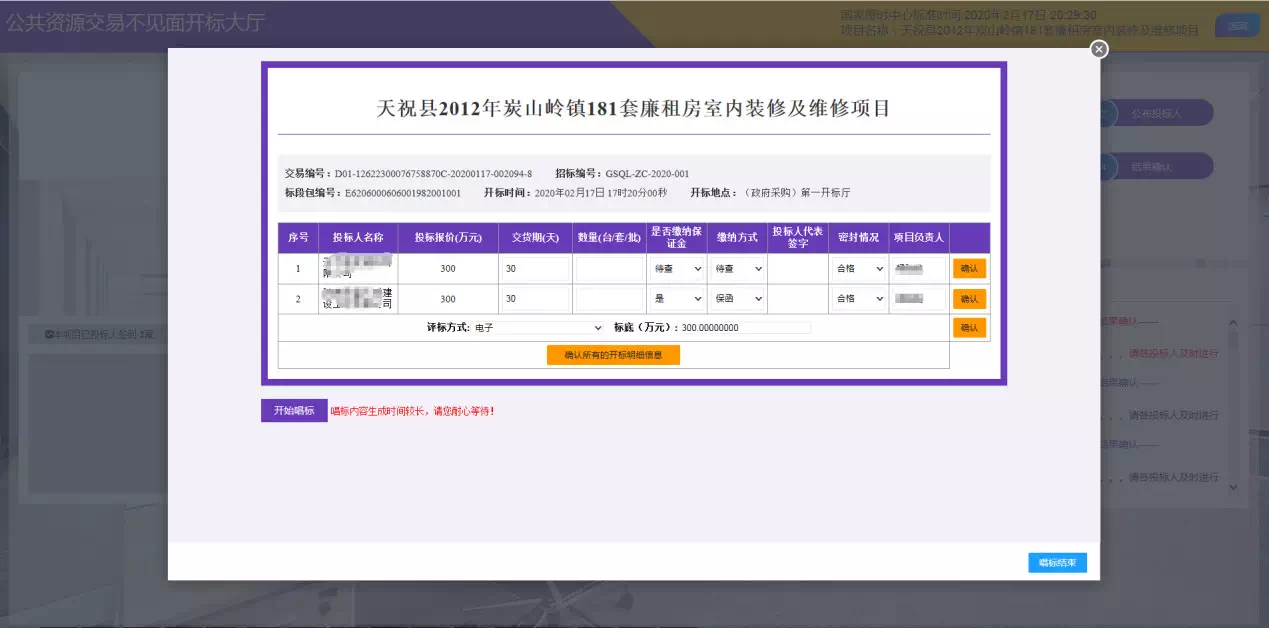
Task: Expand 缴纳方式 dropdown showing 保函
Action: (738, 299)
